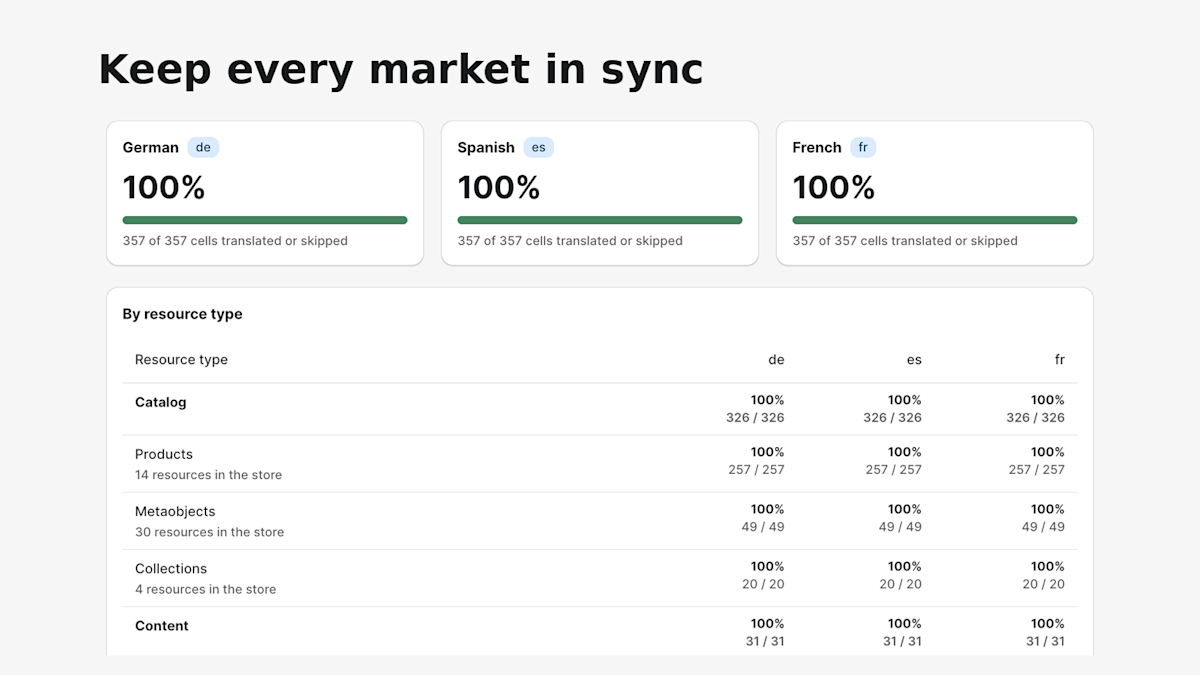Click the 'fr' badge on French card
The width and height of the screenshot is (1200, 675).
click(863, 147)
